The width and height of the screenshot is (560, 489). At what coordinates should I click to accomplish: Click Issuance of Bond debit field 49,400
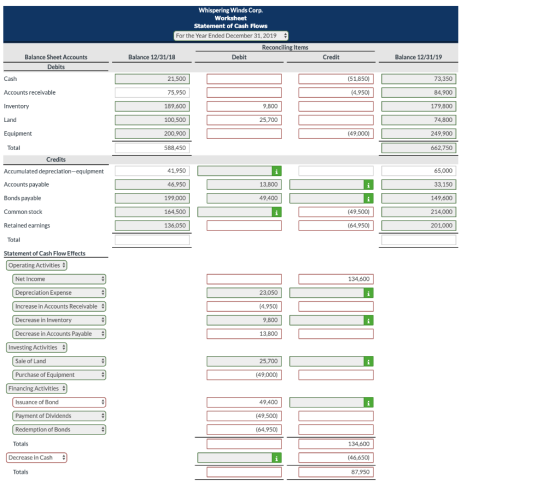tap(244, 402)
